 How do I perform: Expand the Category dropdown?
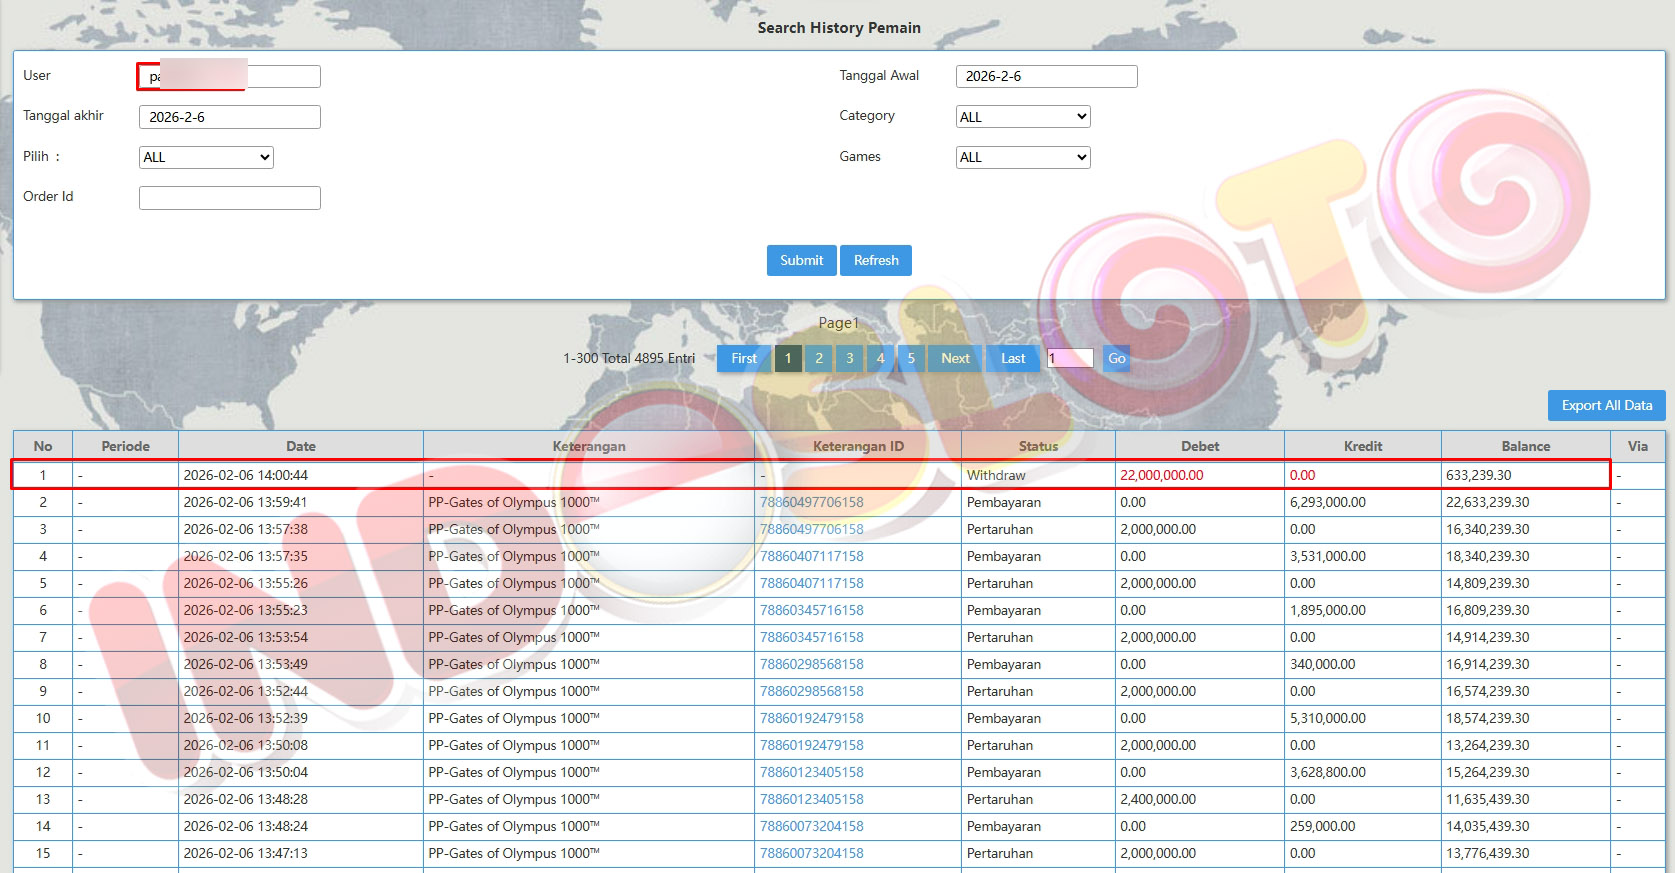click(x=1022, y=117)
